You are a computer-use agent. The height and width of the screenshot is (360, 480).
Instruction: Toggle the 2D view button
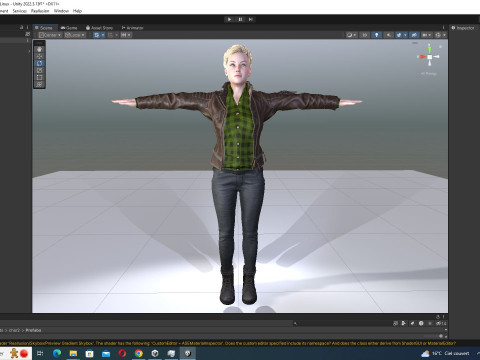[x=365, y=35]
